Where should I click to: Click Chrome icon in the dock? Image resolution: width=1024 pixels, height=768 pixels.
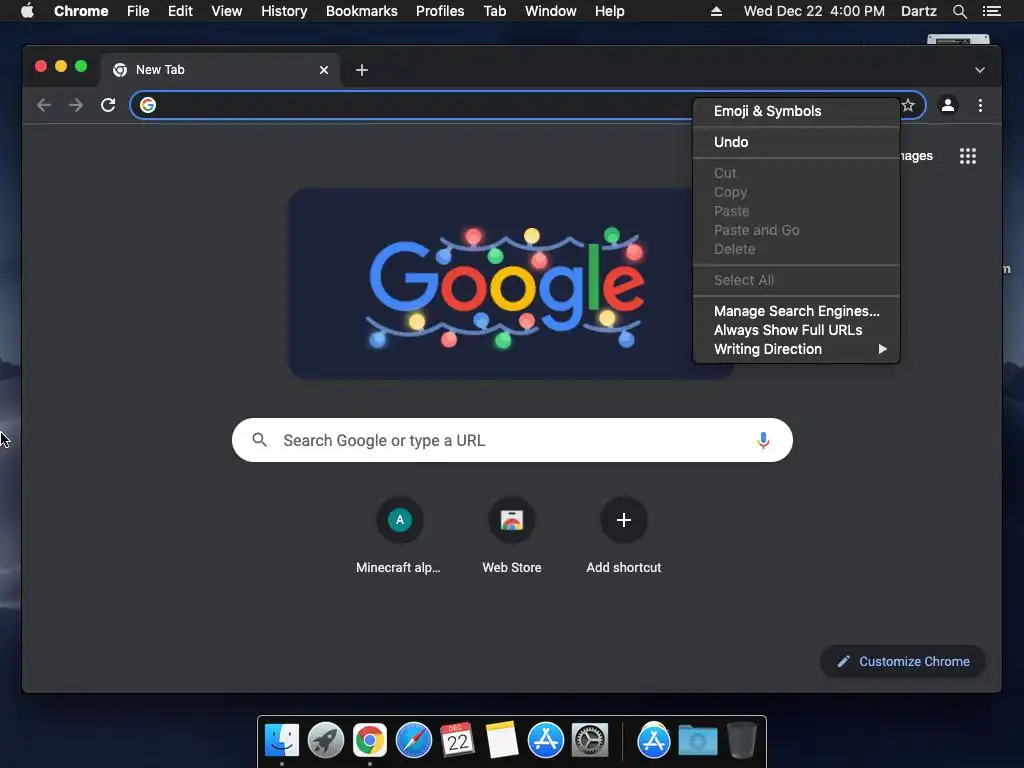(x=370, y=740)
